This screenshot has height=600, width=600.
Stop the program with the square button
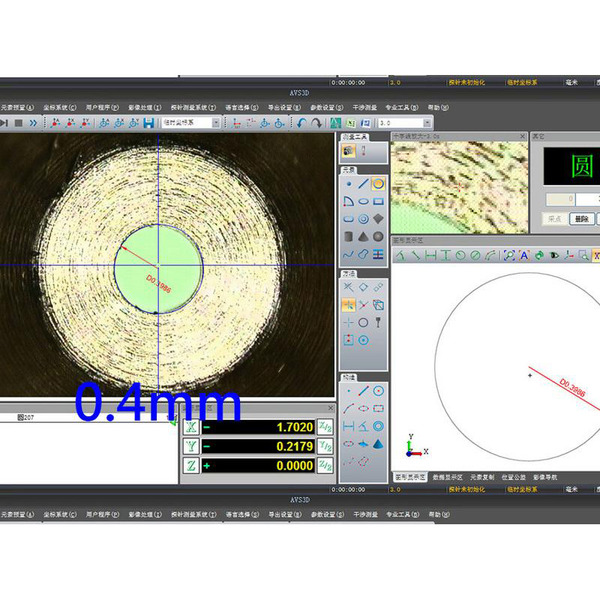[18, 123]
